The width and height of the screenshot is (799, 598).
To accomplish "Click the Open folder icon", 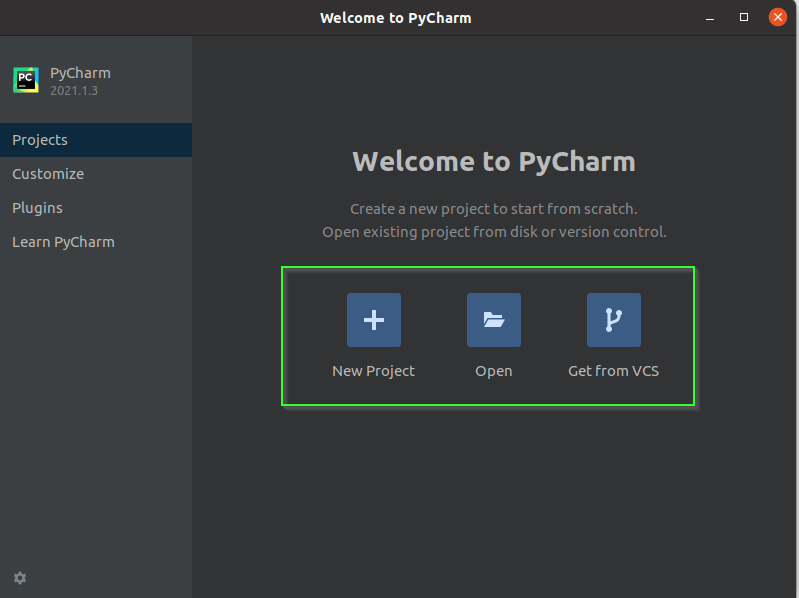I will pyautogui.click(x=494, y=320).
